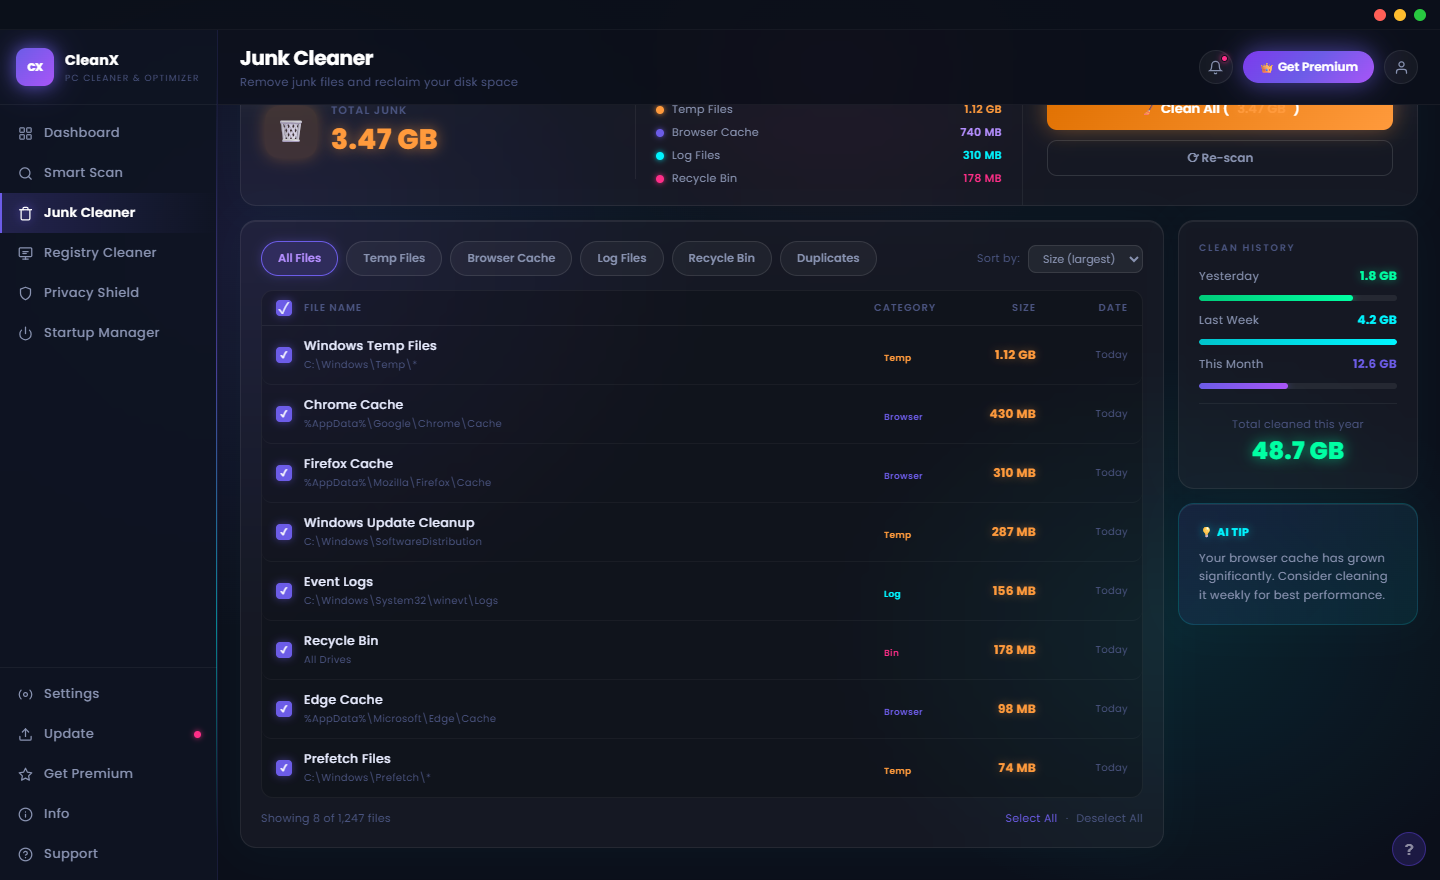Select Junk Cleaner in the sidebar
Viewport: 1440px width, 880px height.
(x=108, y=213)
